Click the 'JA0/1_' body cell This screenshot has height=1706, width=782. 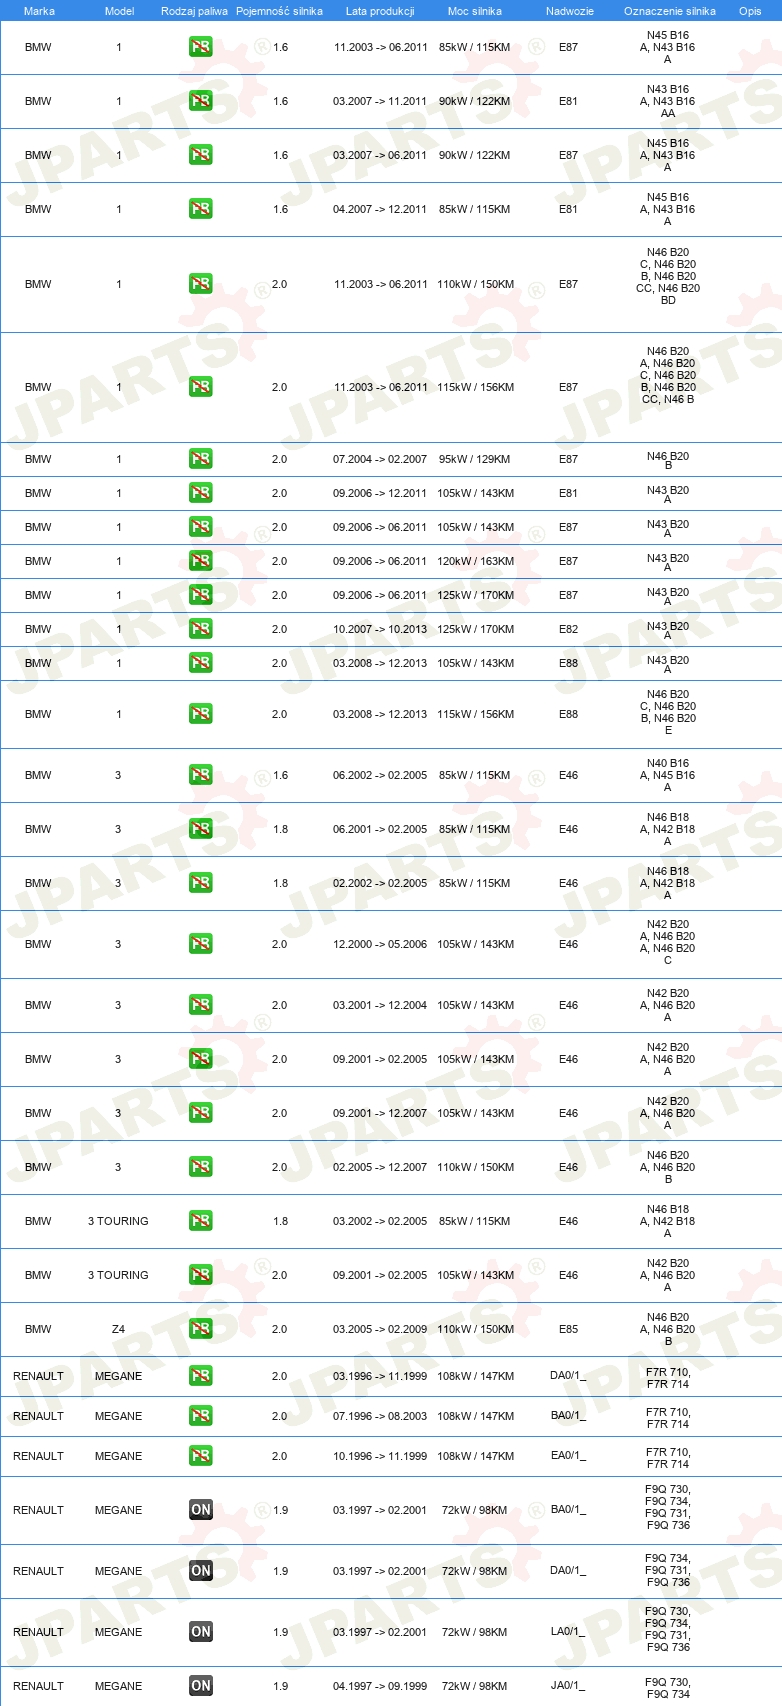(x=568, y=1686)
